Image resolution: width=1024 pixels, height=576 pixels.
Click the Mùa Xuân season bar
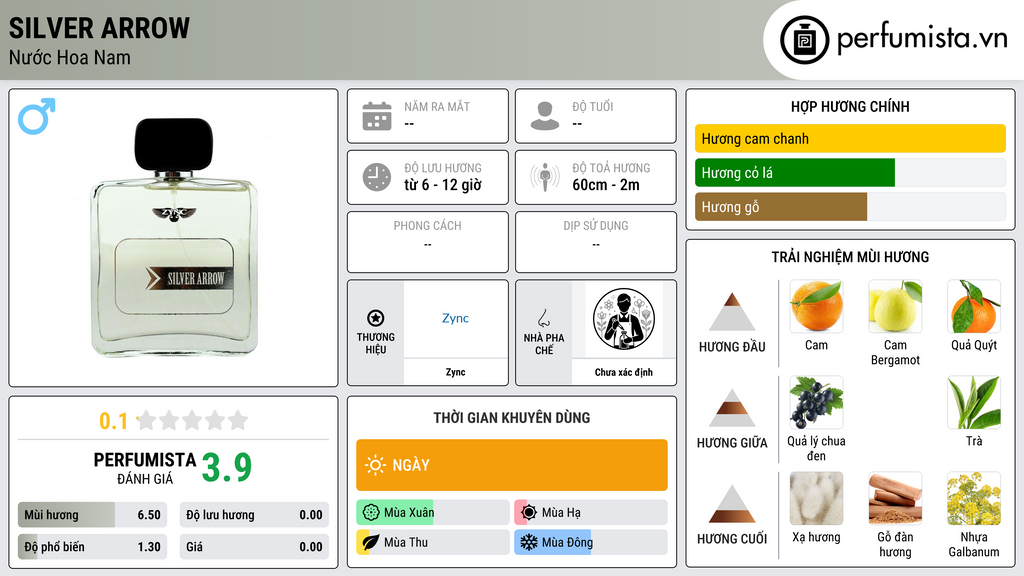[432, 512]
